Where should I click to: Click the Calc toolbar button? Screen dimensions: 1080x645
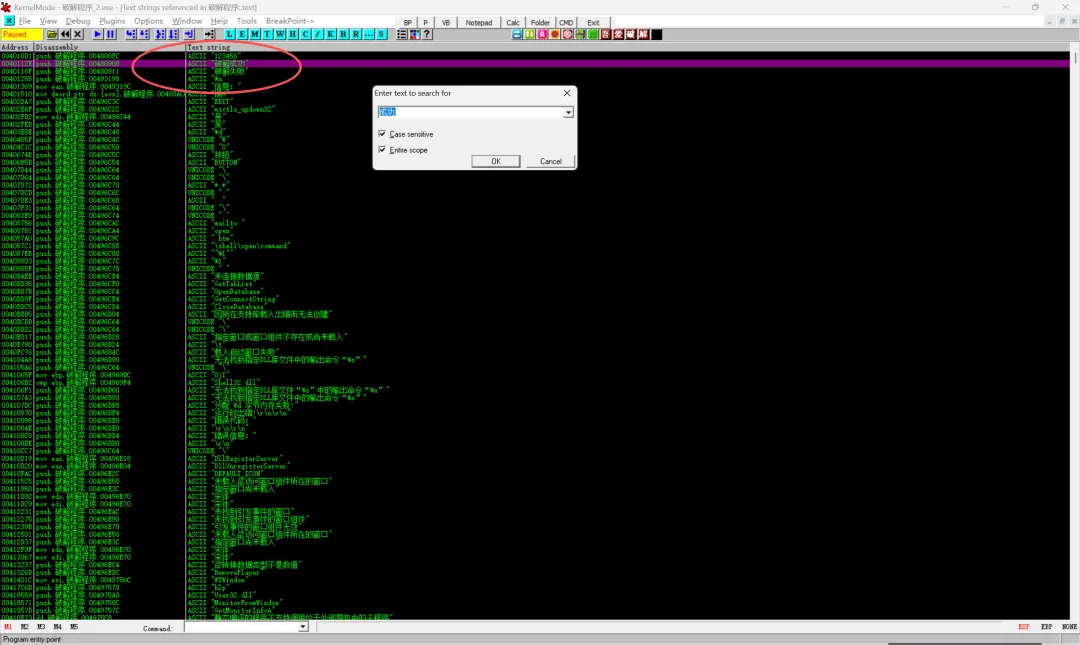click(513, 23)
